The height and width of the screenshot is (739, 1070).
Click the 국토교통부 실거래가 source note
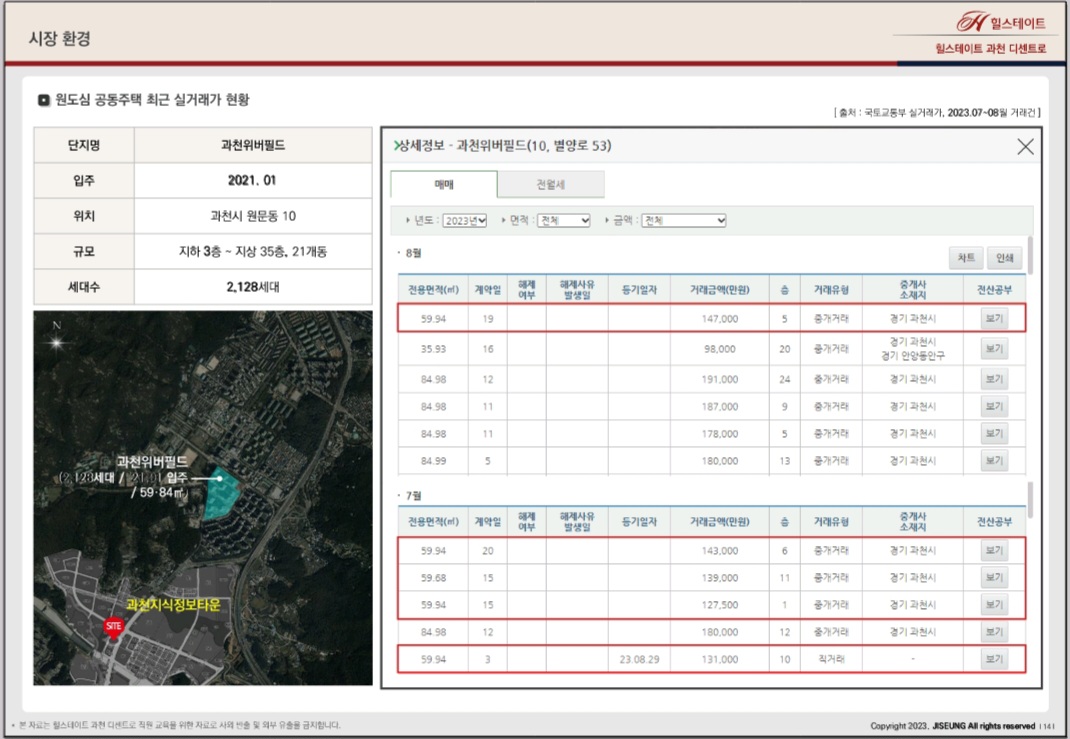click(937, 112)
